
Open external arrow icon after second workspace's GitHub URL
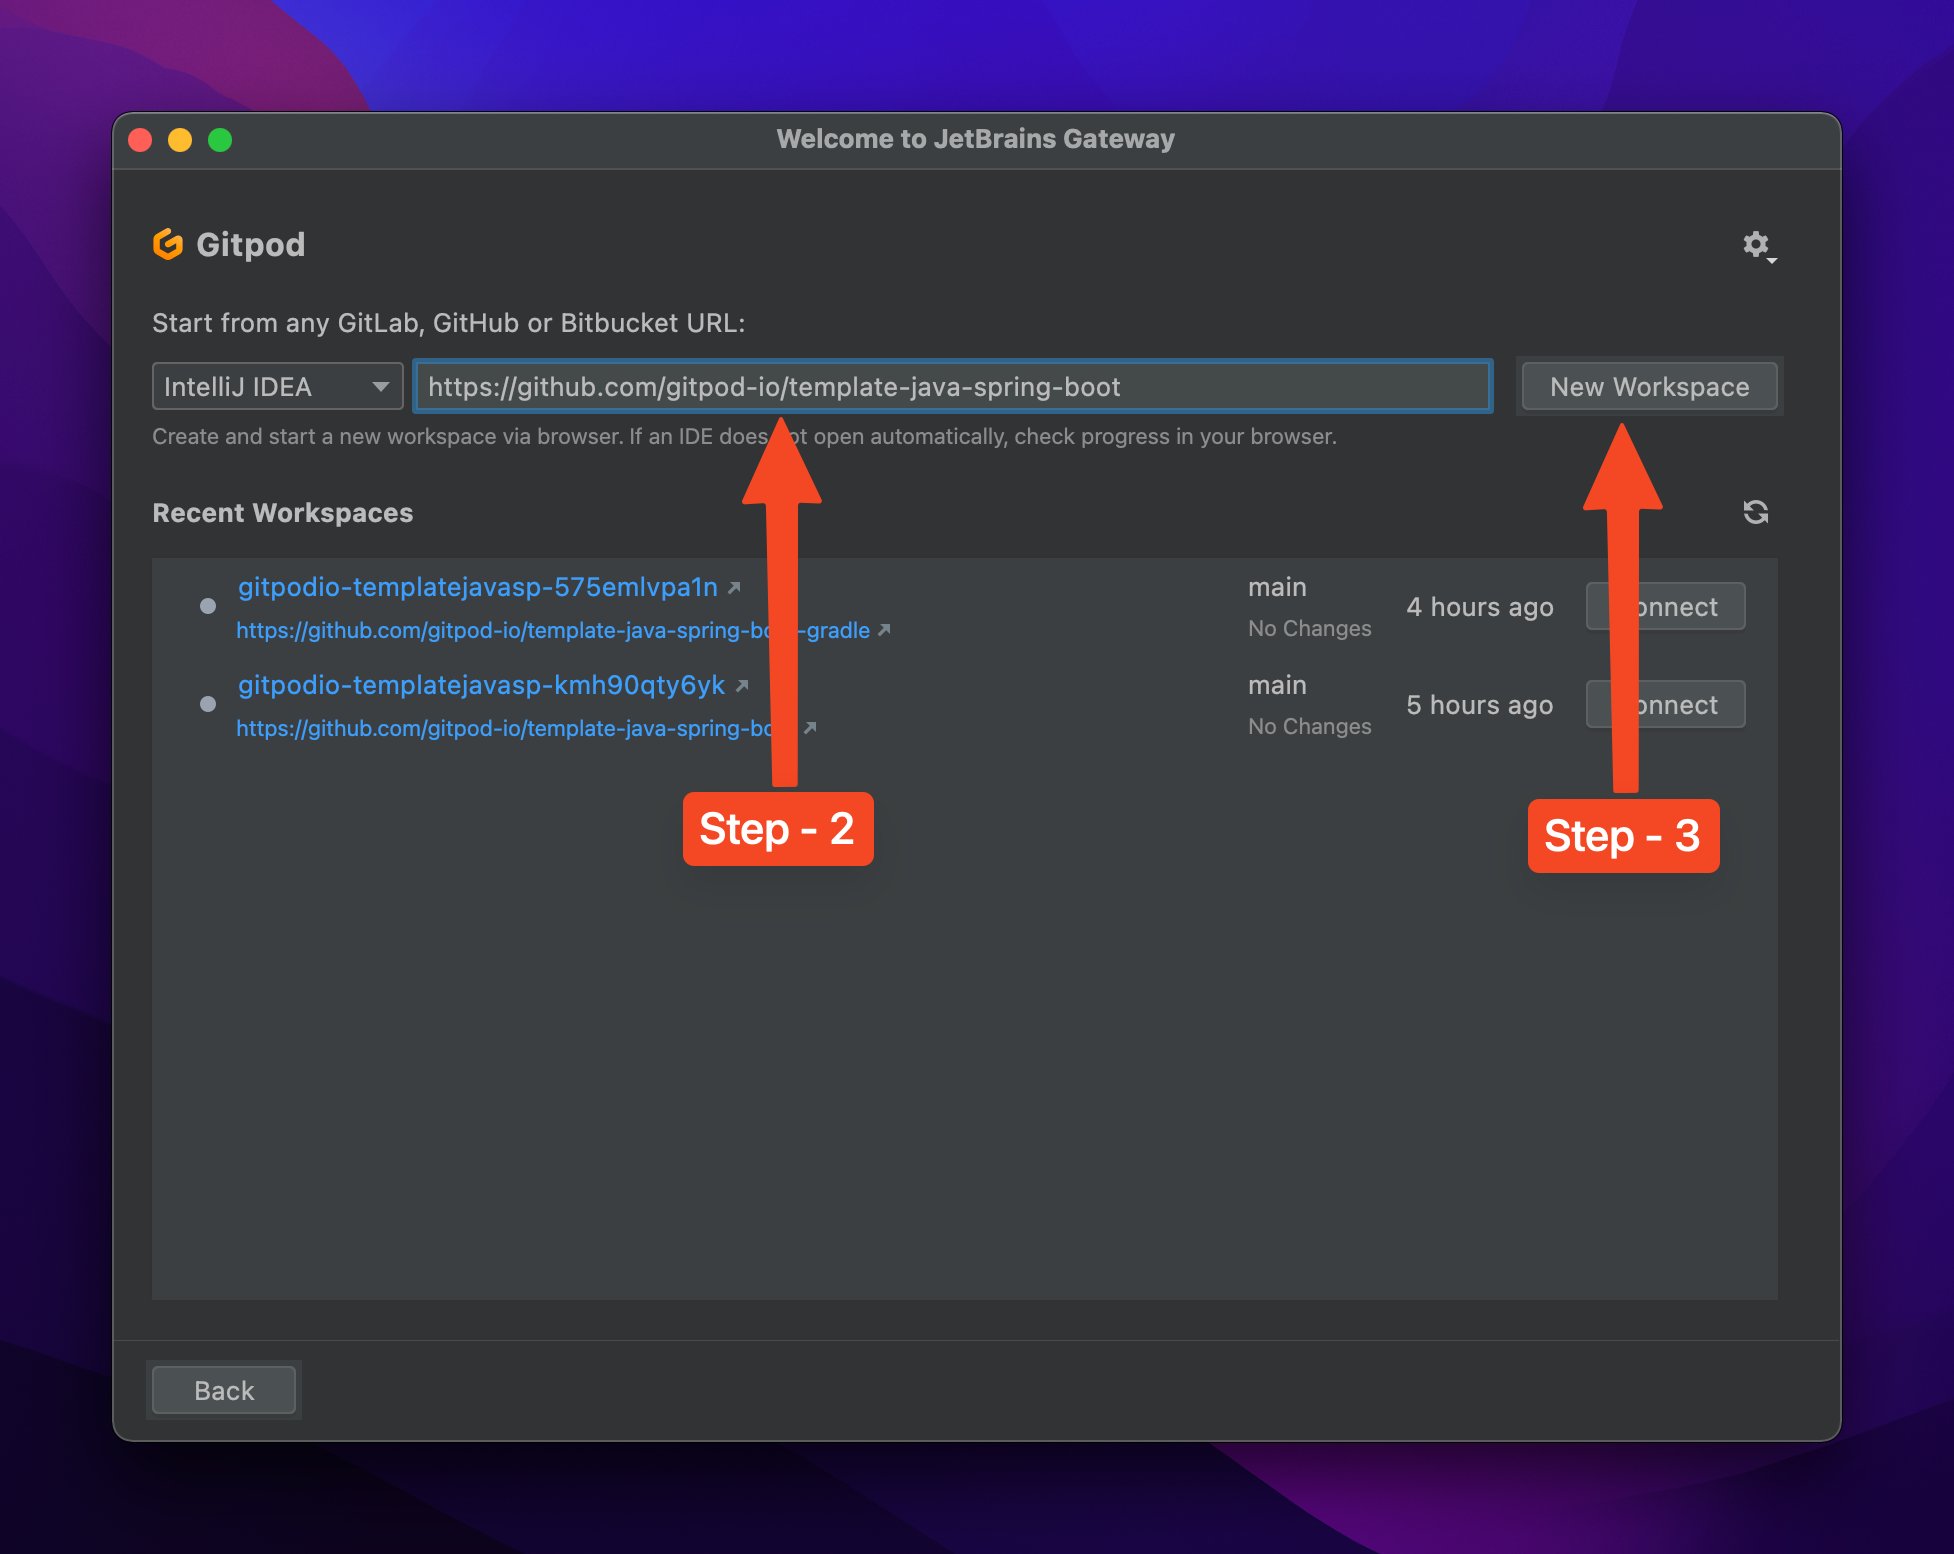pyautogui.click(x=811, y=728)
